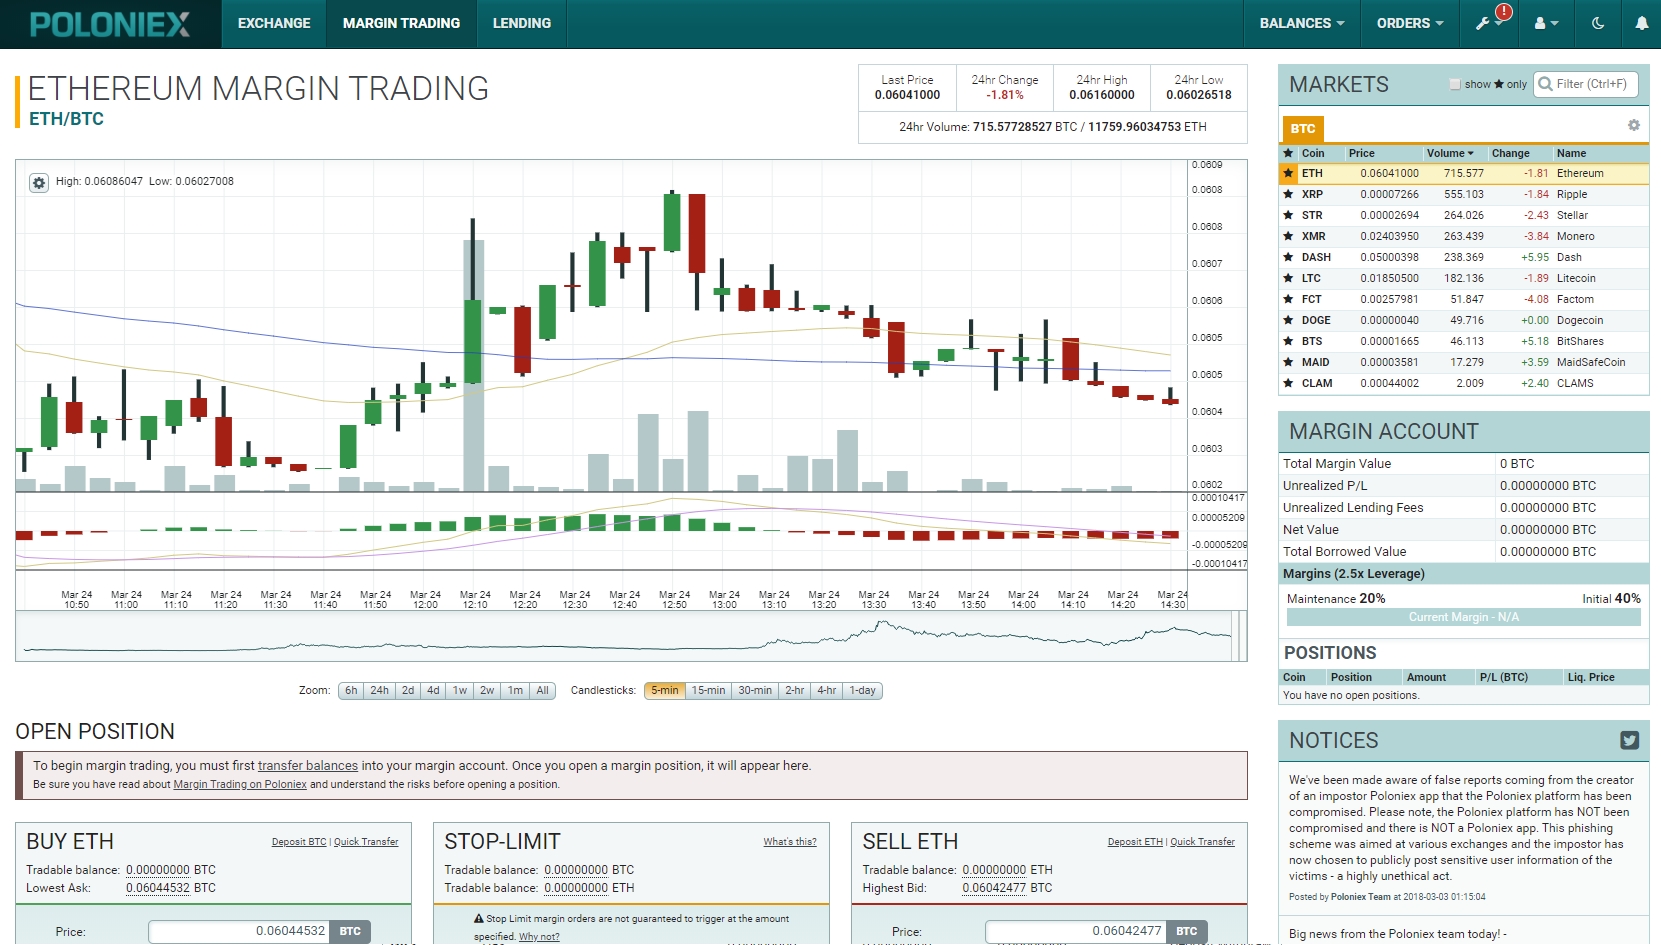Expand the ORDERS dropdown menu
The height and width of the screenshot is (945, 1661).
(1409, 22)
